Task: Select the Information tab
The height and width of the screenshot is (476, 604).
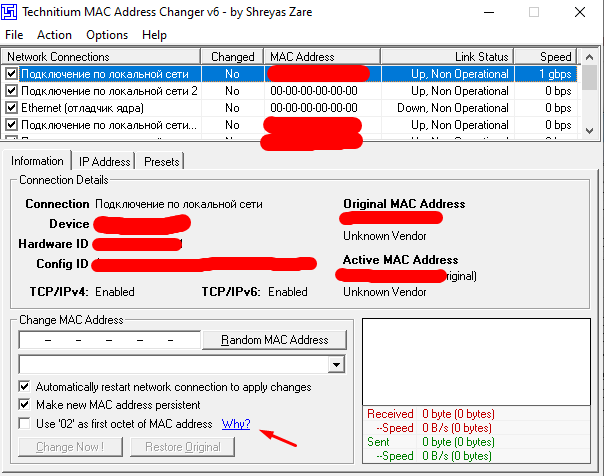Action: [37, 161]
